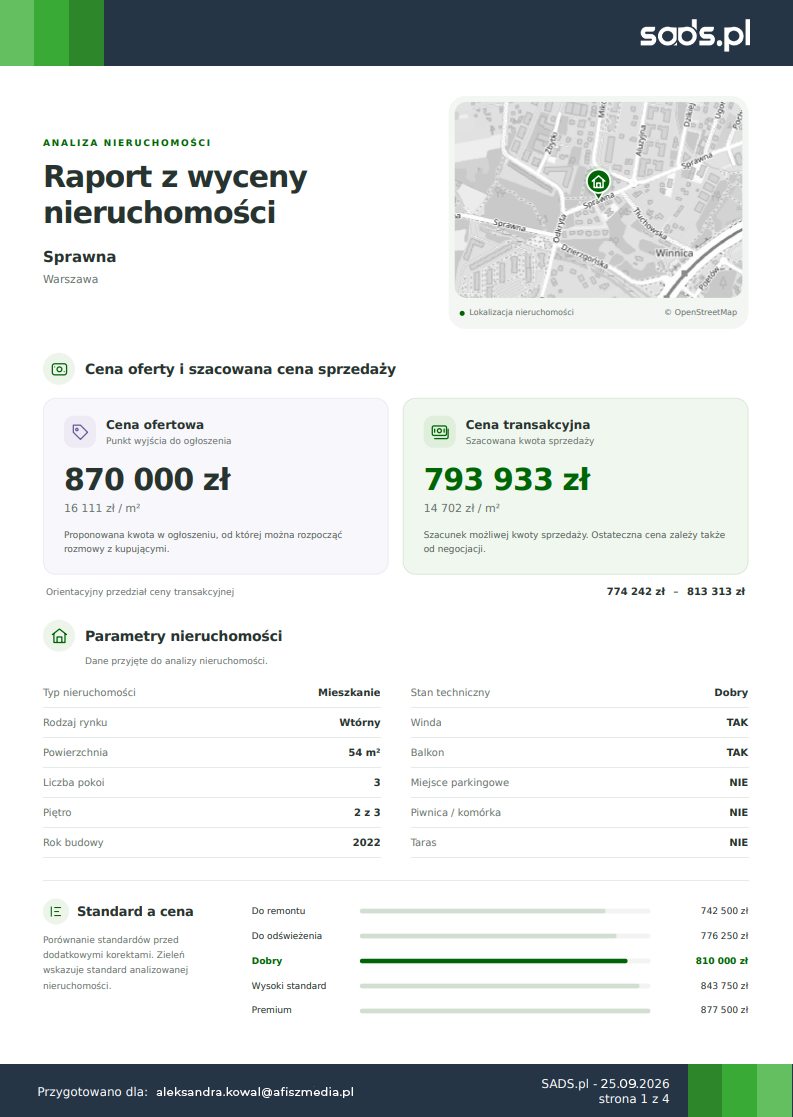Click the 14 702 zł / m² value
The image size is (793, 1117).
tap(462, 508)
